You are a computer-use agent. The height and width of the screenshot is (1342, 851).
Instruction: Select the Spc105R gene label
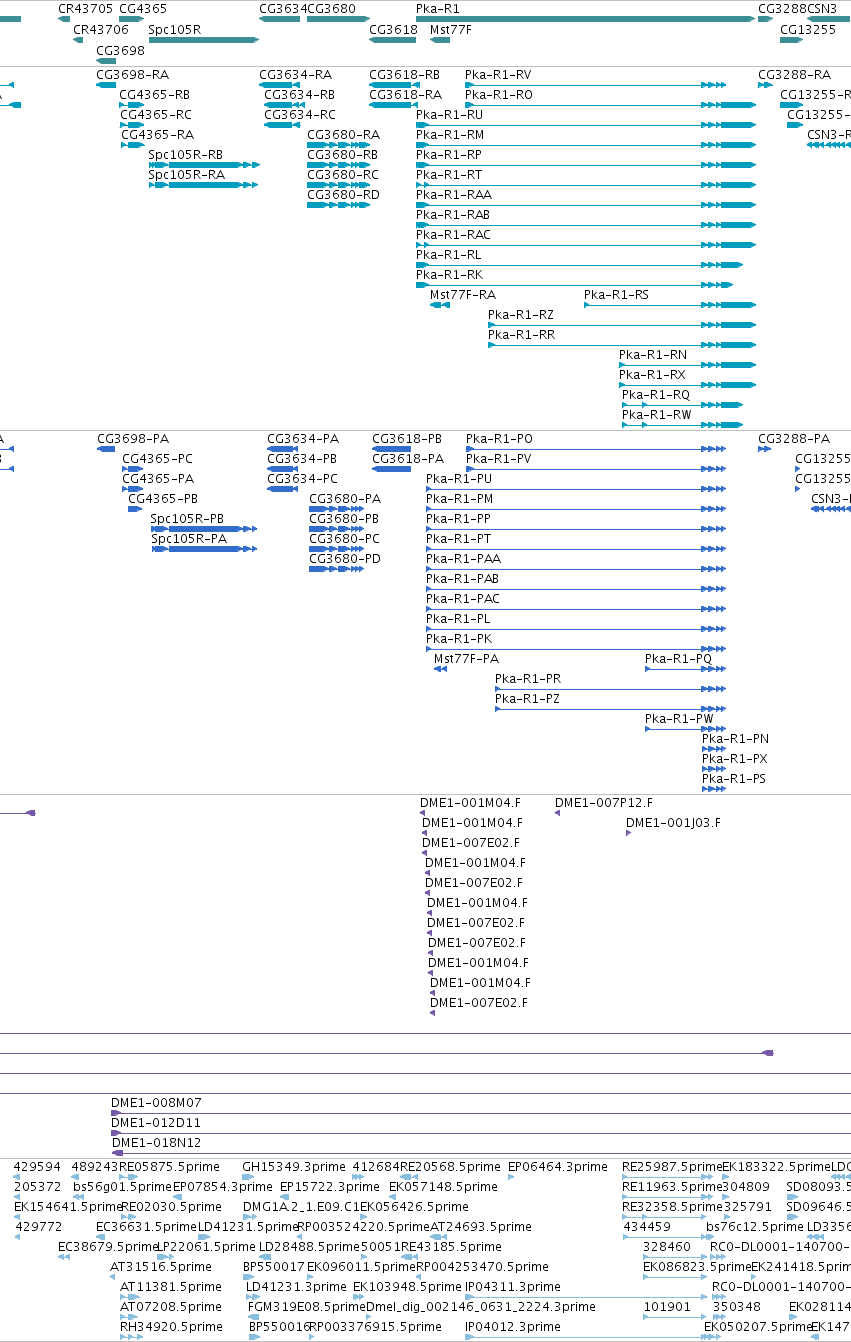click(x=175, y=29)
